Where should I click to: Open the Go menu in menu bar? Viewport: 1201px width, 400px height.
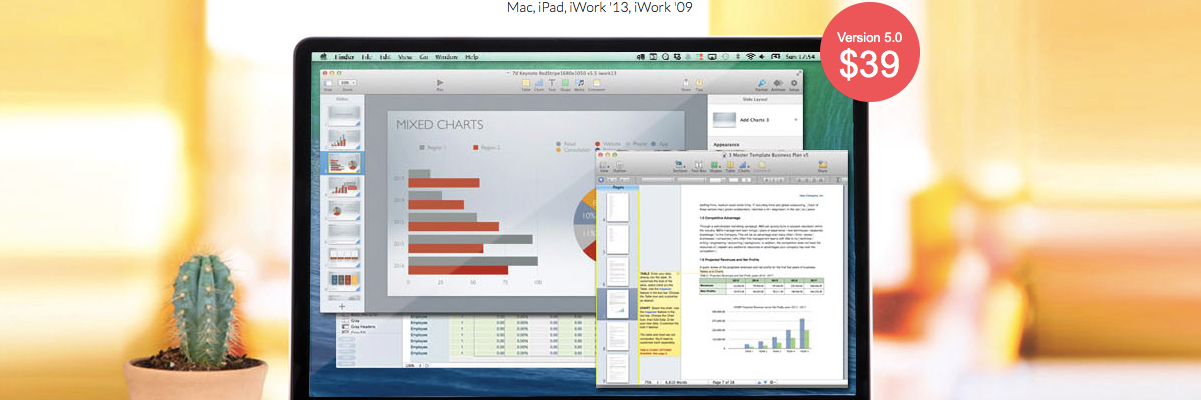click(x=424, y=57)
